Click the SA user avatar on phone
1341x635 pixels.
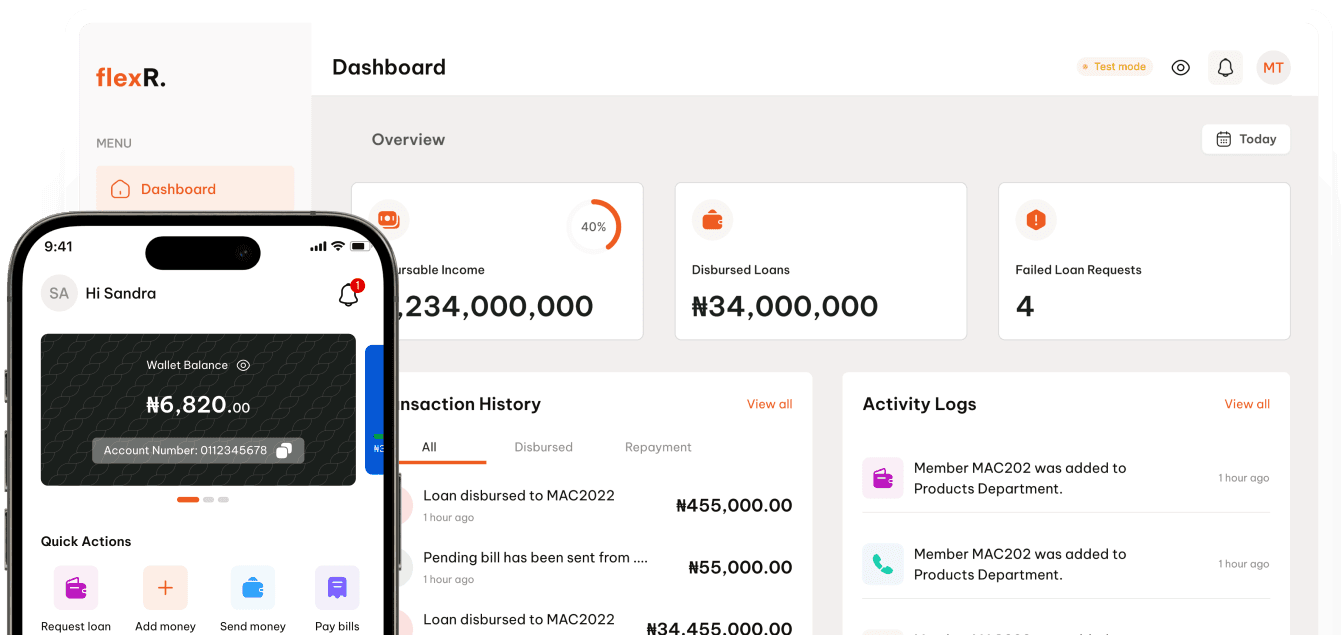(59, 294)
